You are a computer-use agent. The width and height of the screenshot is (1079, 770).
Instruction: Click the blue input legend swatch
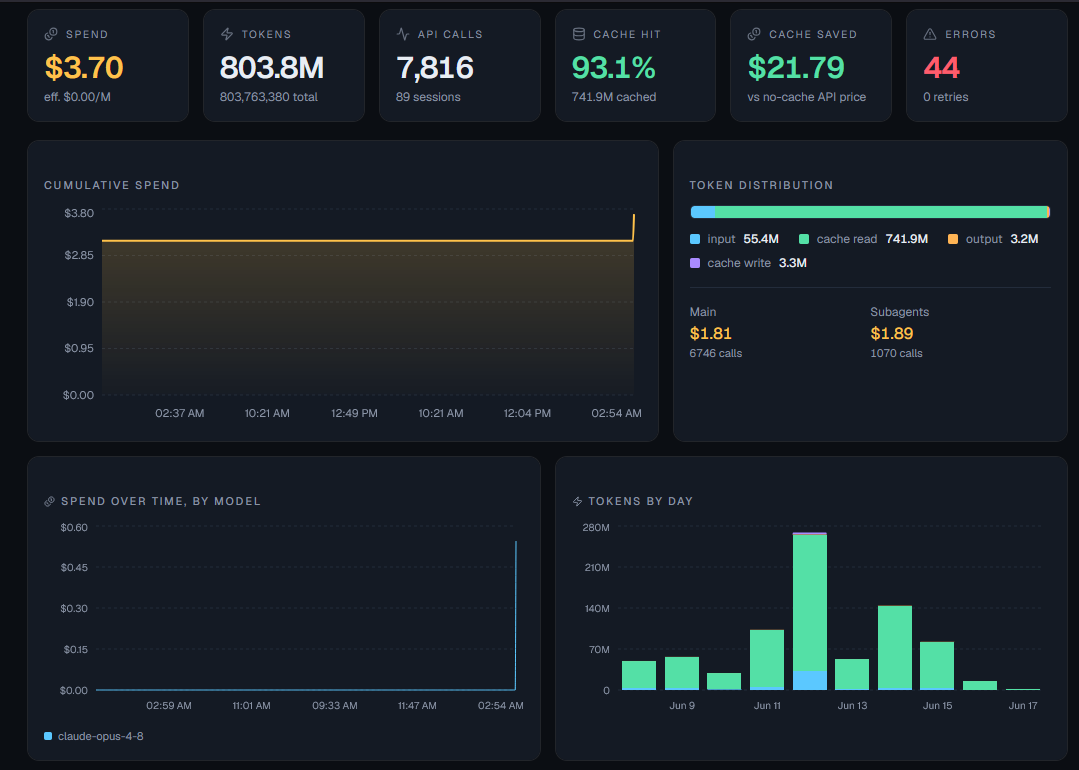[695, 239]
